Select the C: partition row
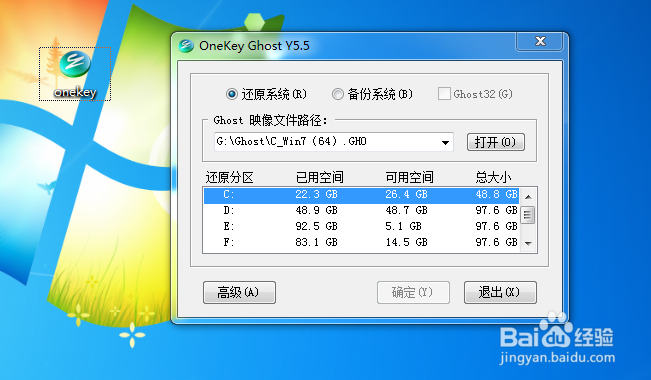Viewport: 651px width, 380px height. coord(361,195)
